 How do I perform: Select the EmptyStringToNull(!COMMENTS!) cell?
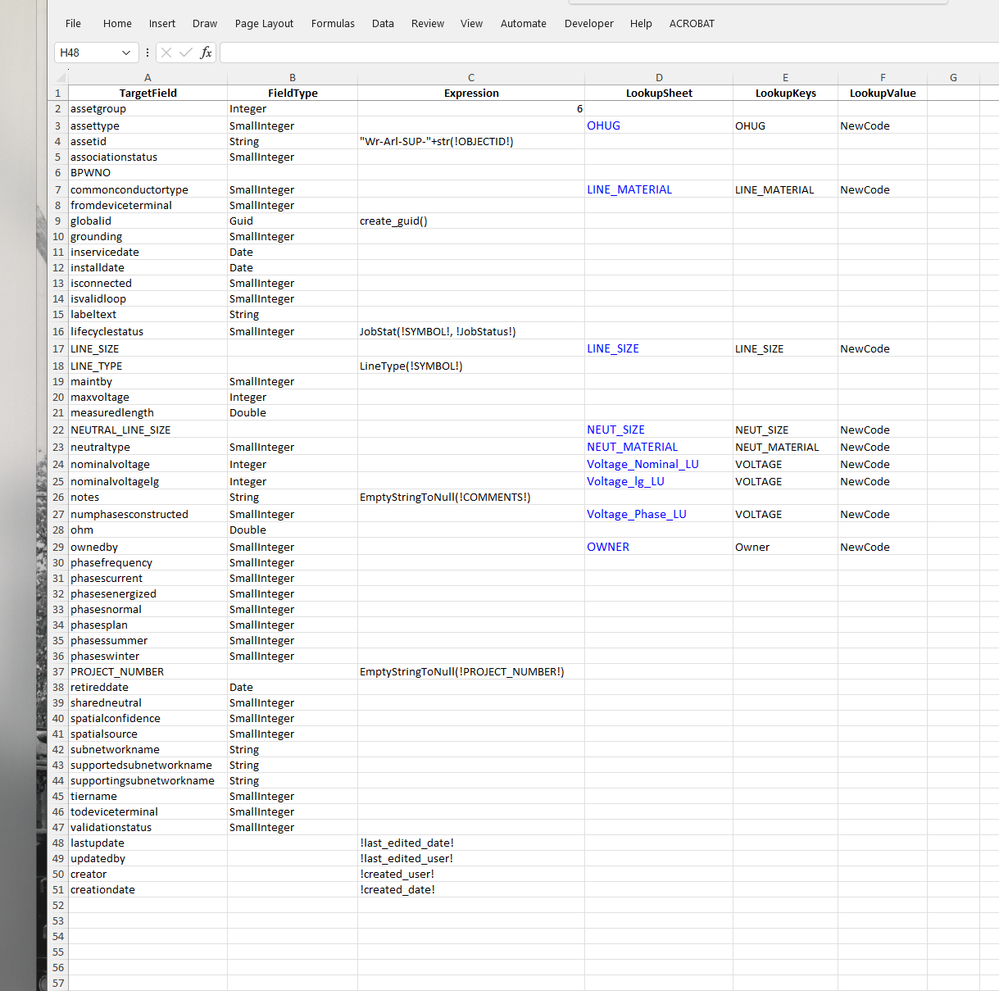click(x=471, y=497)
